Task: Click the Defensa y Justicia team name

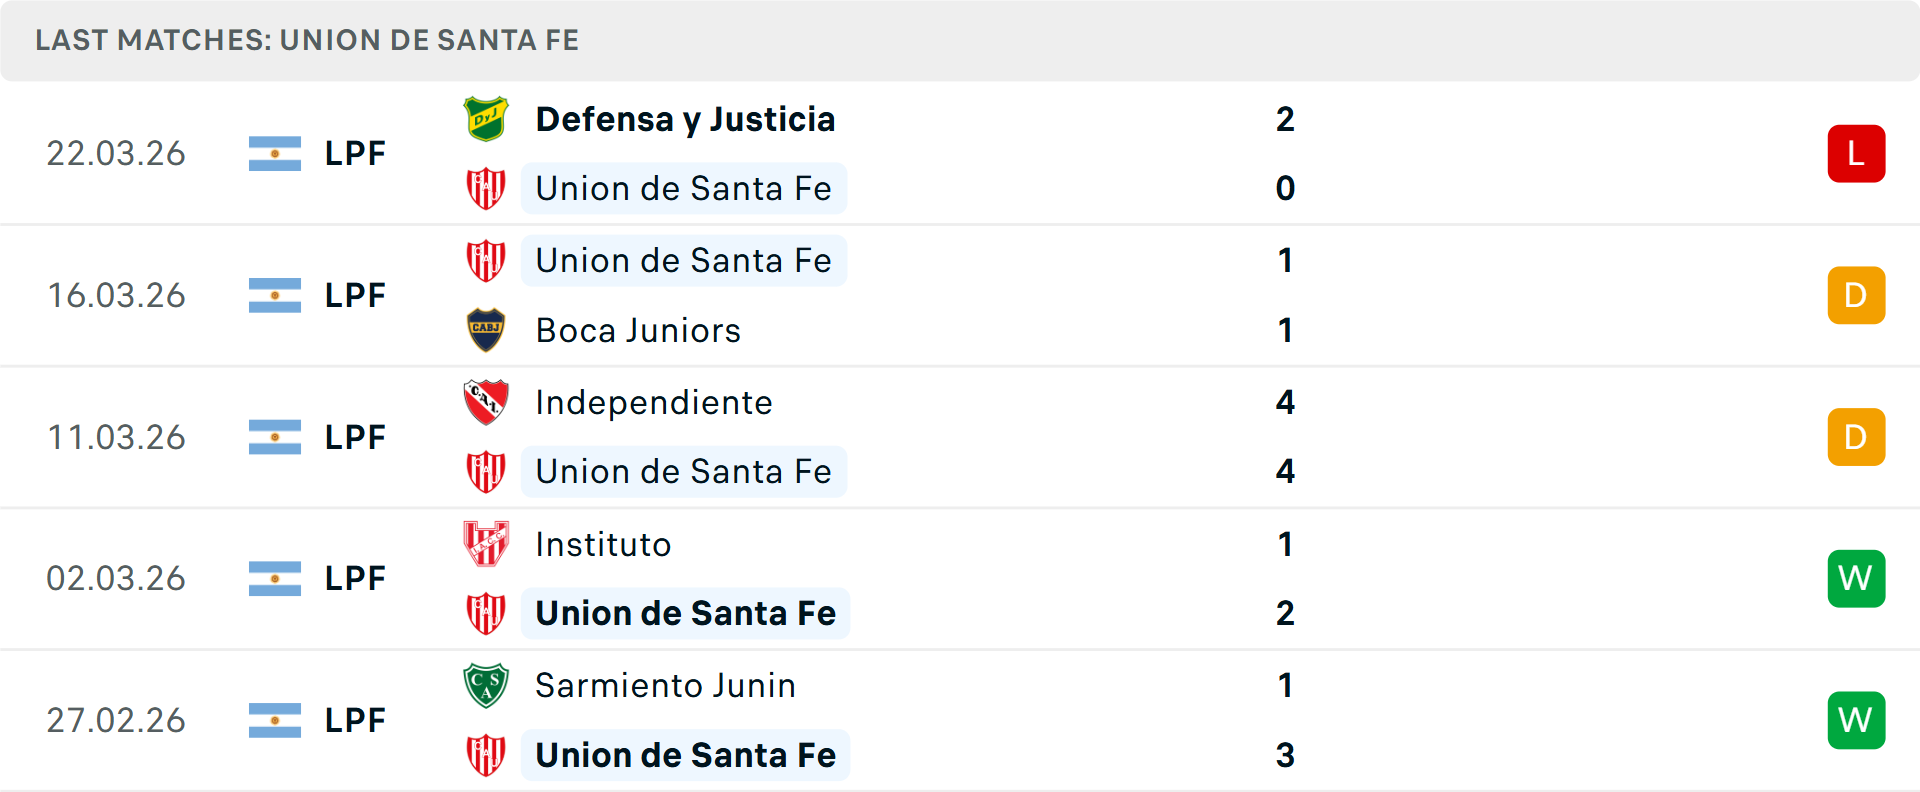Action: (x=685, y=119)
